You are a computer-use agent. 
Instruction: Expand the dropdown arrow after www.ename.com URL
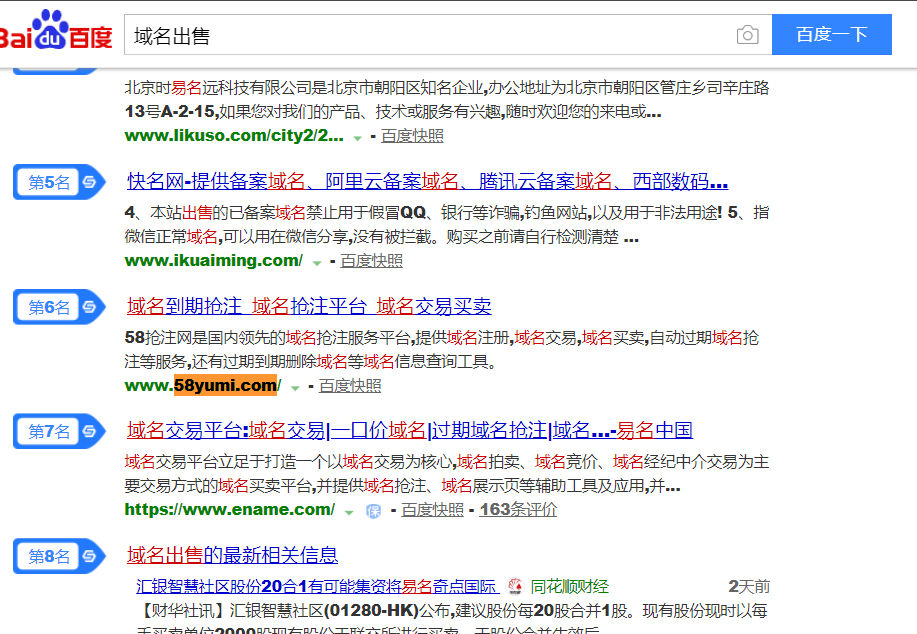click(349, 512)
